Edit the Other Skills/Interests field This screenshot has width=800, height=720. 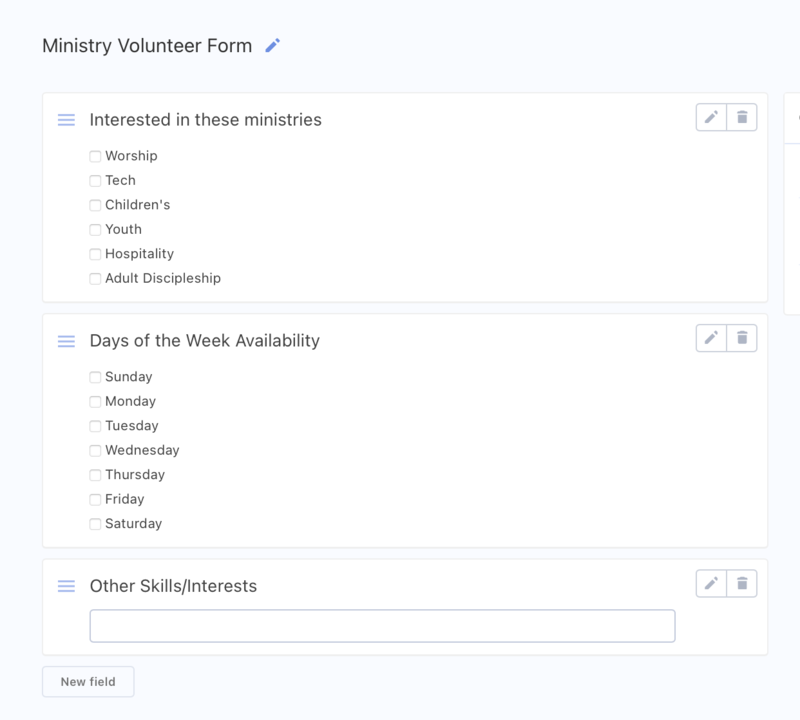point(711,583)
